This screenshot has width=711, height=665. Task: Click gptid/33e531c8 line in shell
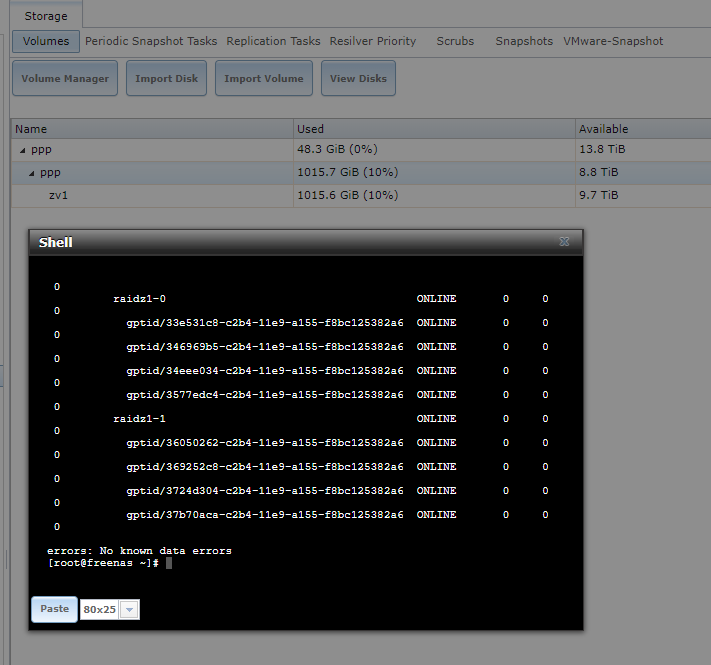tap(265, 323)
